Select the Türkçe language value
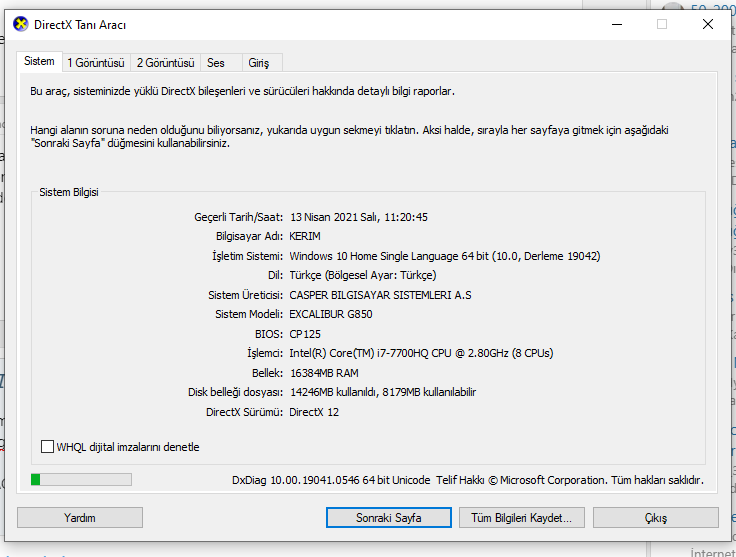 (363, 275)
